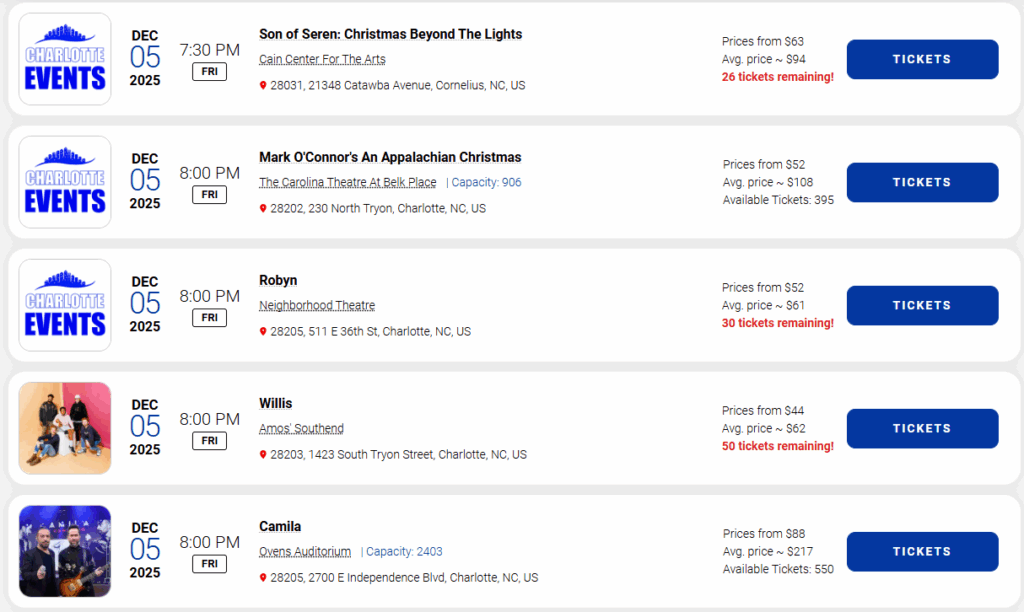The image size is (1024, 612).
Task: Open the Ovens Auditorium venue link
Action: (x=305, y=551)
